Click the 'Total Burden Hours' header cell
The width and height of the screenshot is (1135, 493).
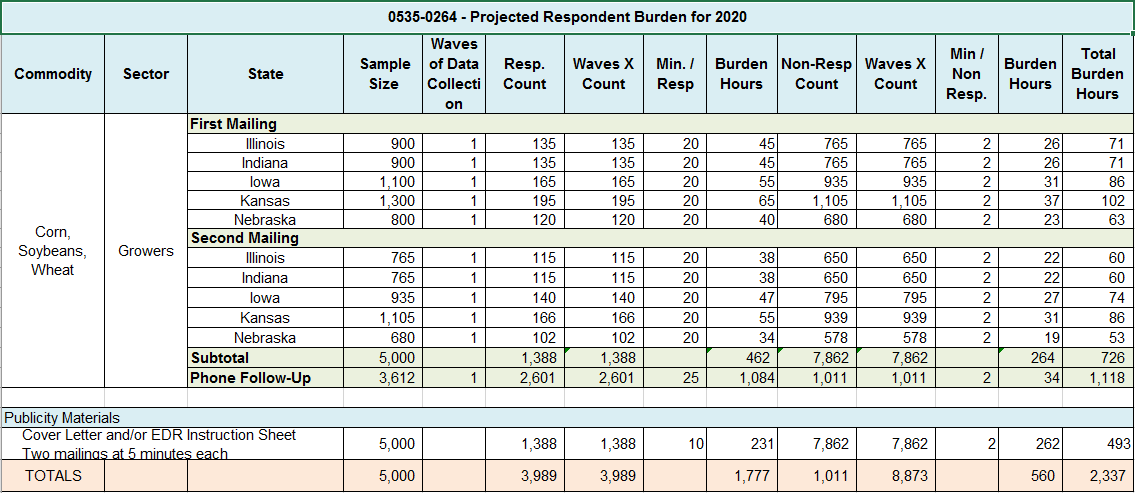(1097, 74)
